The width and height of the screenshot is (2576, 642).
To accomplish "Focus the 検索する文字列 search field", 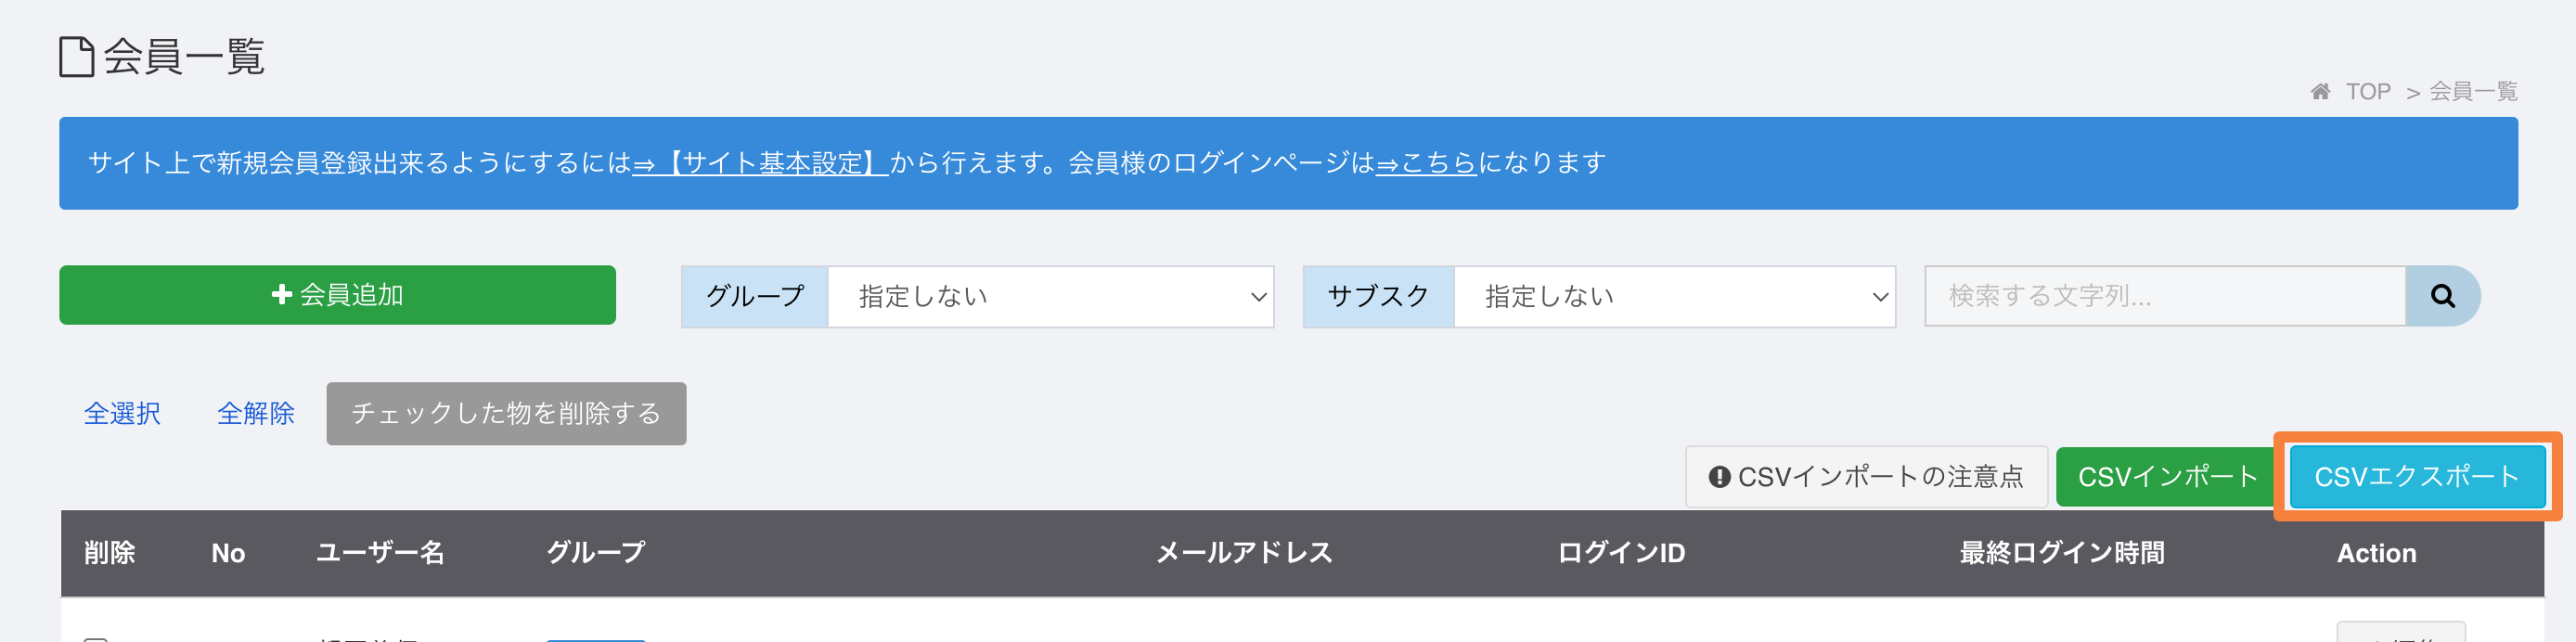I will [x=2165, y=296].
